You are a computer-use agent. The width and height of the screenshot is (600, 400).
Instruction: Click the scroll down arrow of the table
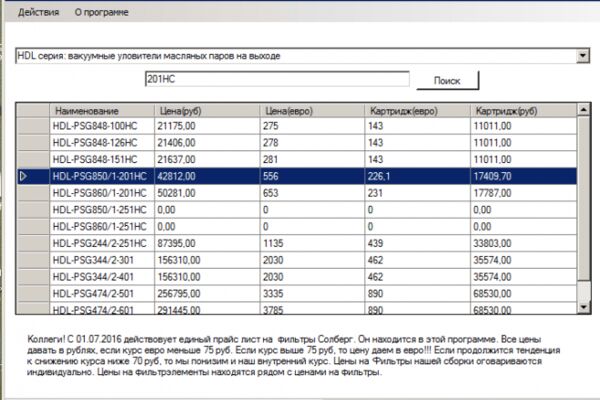(x=584, y=307)
